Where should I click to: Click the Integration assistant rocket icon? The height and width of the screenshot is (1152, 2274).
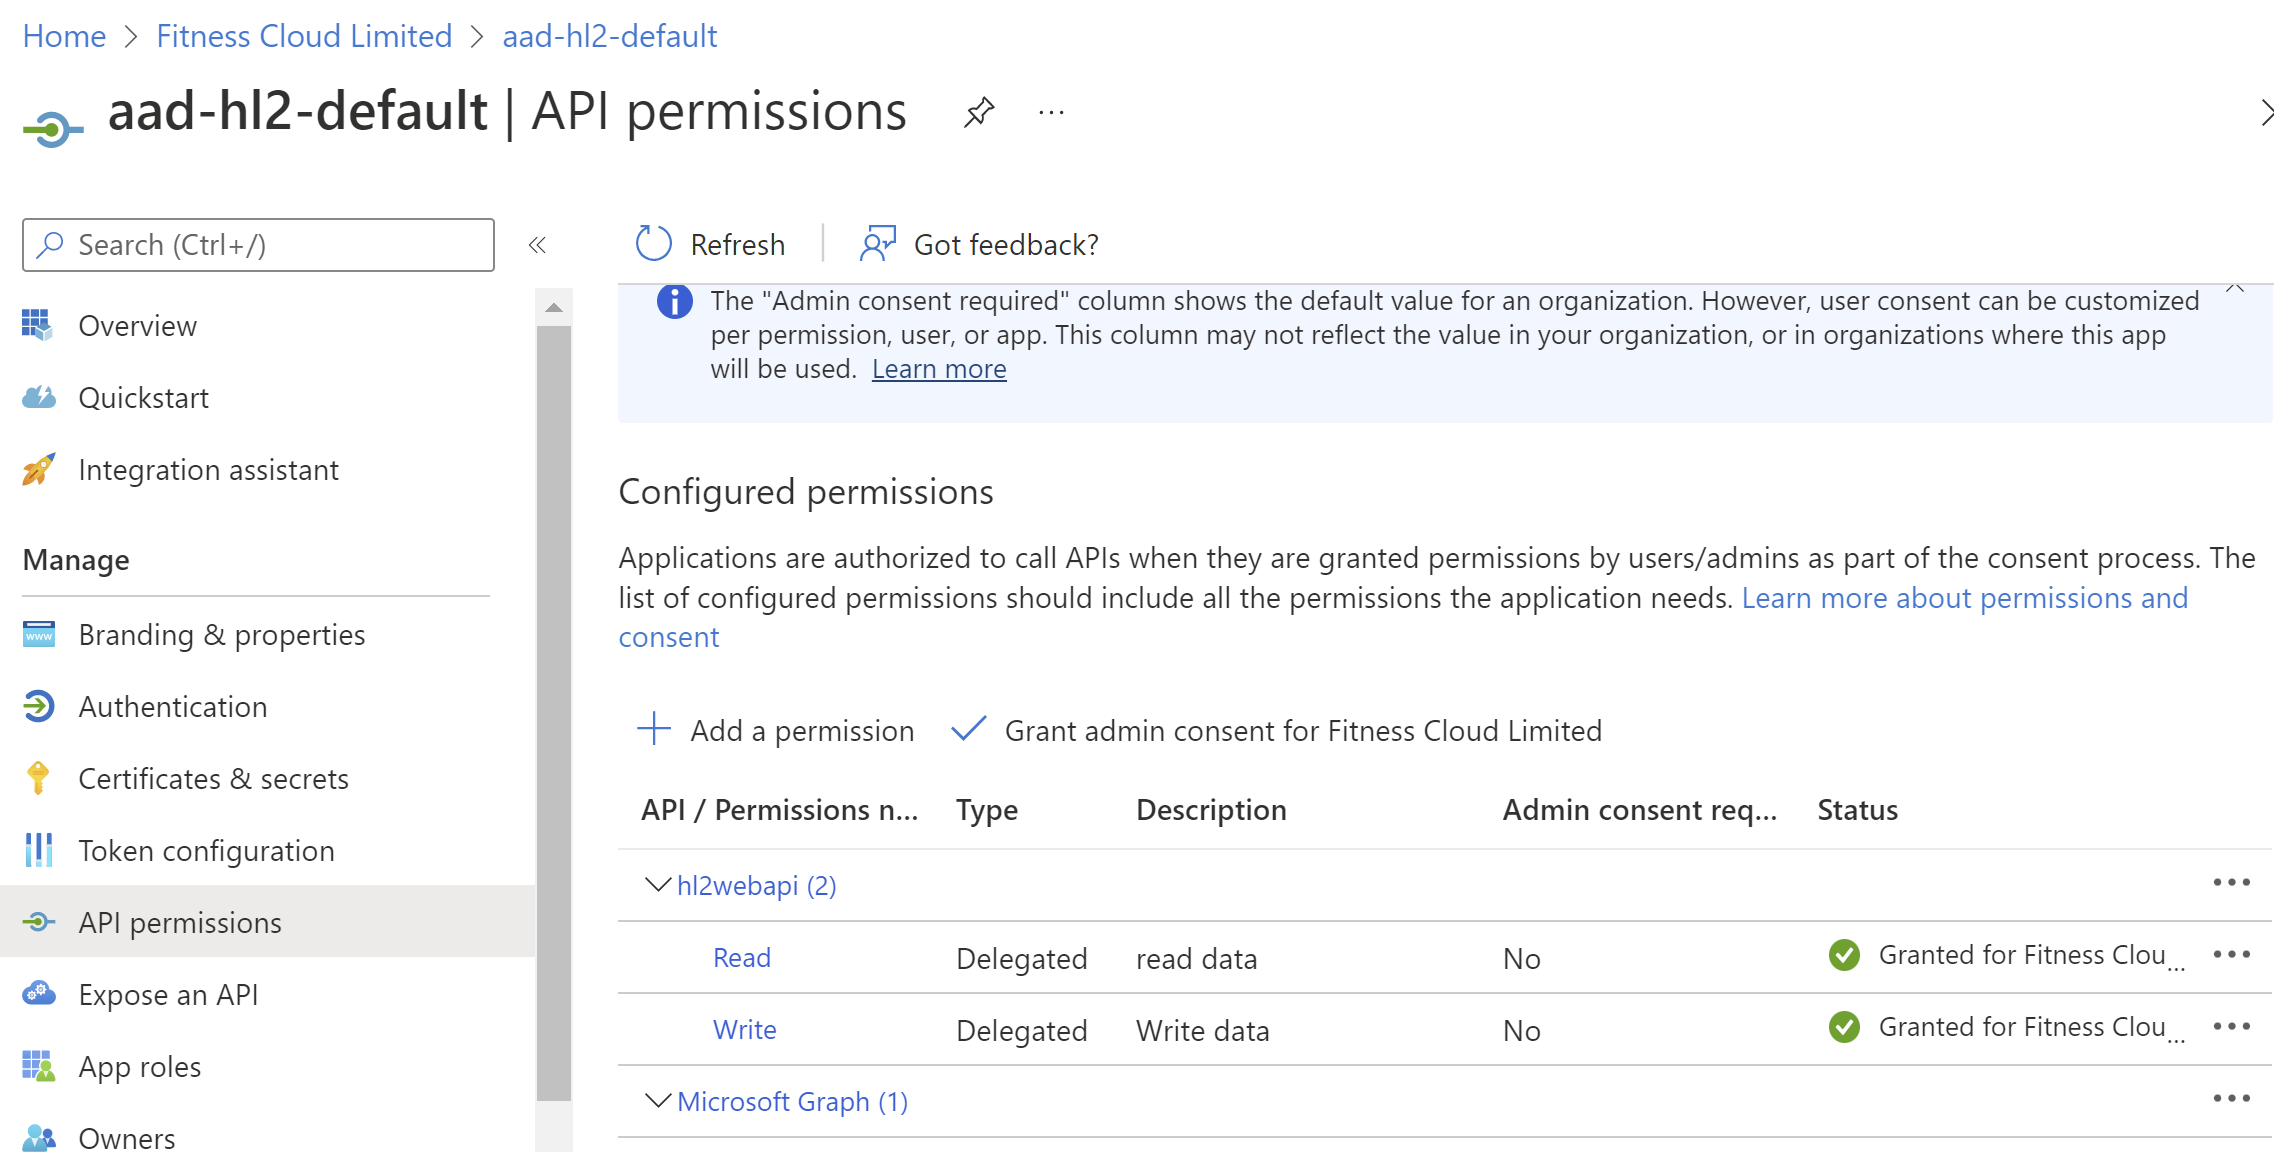(x=38, y=469)
